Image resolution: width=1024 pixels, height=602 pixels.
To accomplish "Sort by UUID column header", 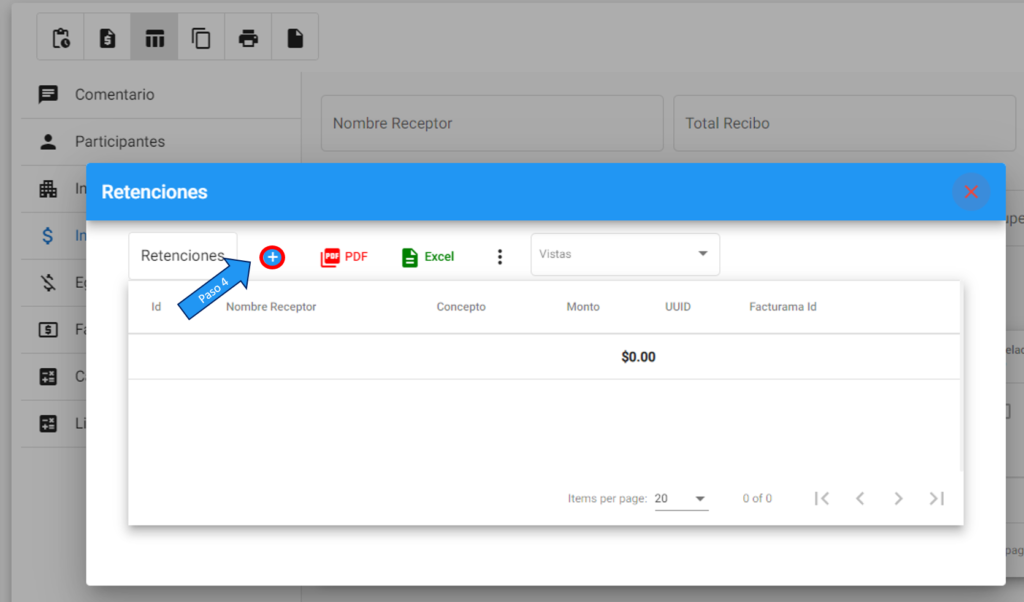I will (678, 307).
